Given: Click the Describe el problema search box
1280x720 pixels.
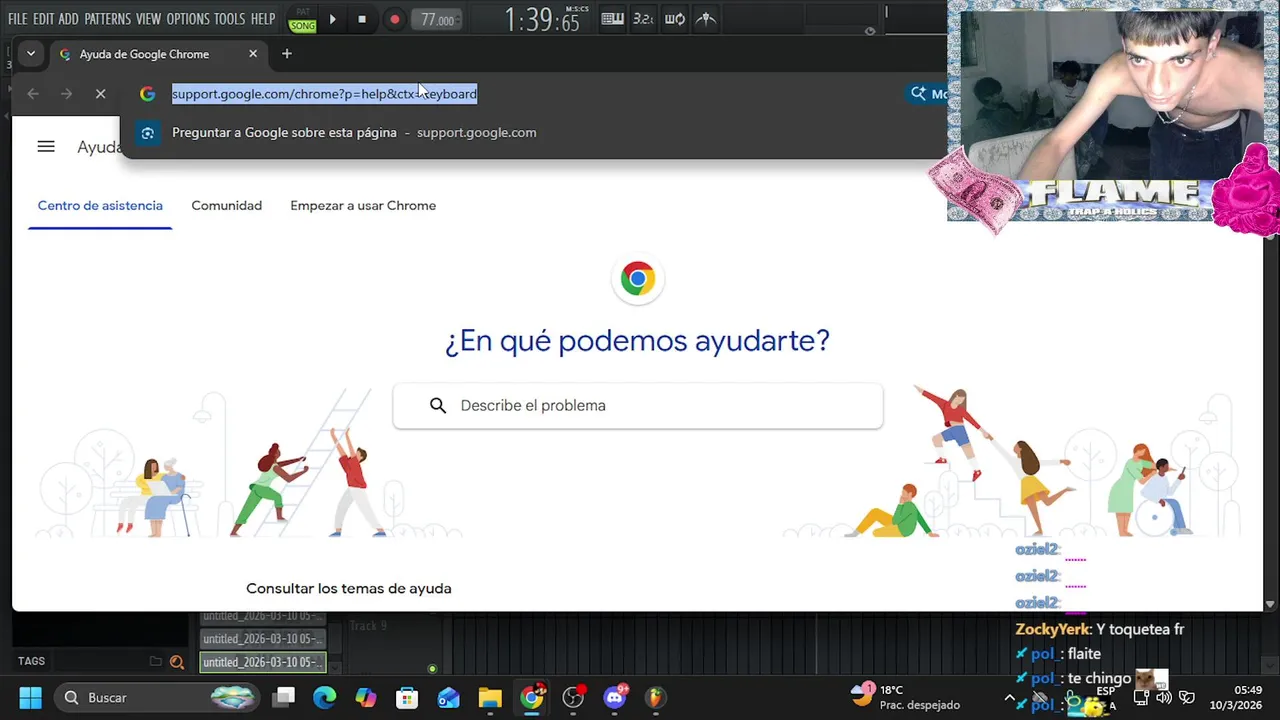Looking at the screenshot, I should tap(638, 406).
